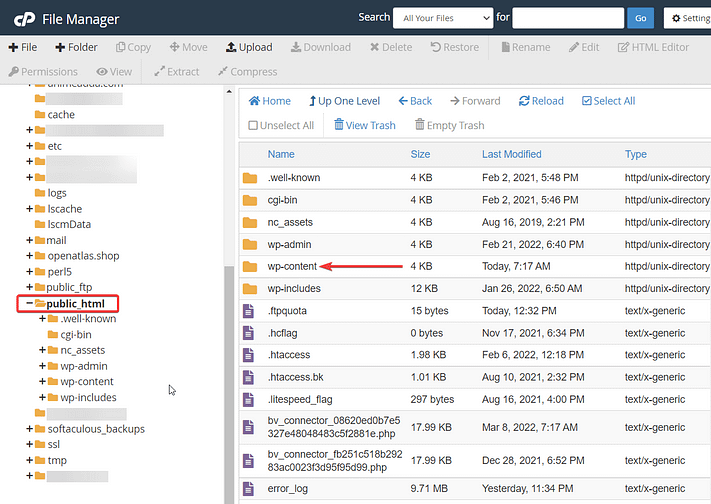Select the bv_connector_08620ed0b7e5 php file name
Screen dimensions: 711x504
pyautogui.click(x=334, y=427)
